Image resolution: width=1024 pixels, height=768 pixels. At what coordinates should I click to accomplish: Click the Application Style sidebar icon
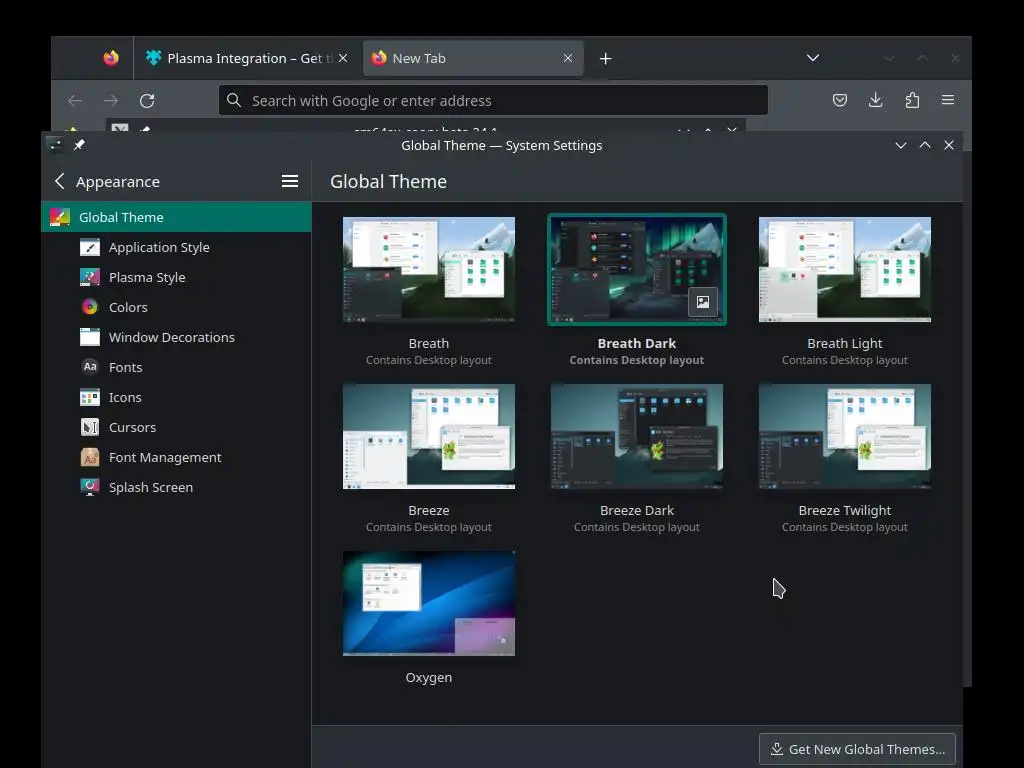click(x=89, y=248)
